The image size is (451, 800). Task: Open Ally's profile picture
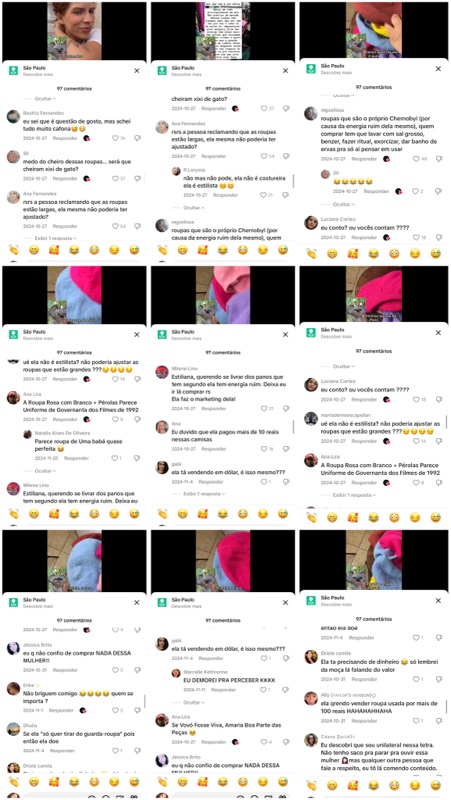coord(311,698)
